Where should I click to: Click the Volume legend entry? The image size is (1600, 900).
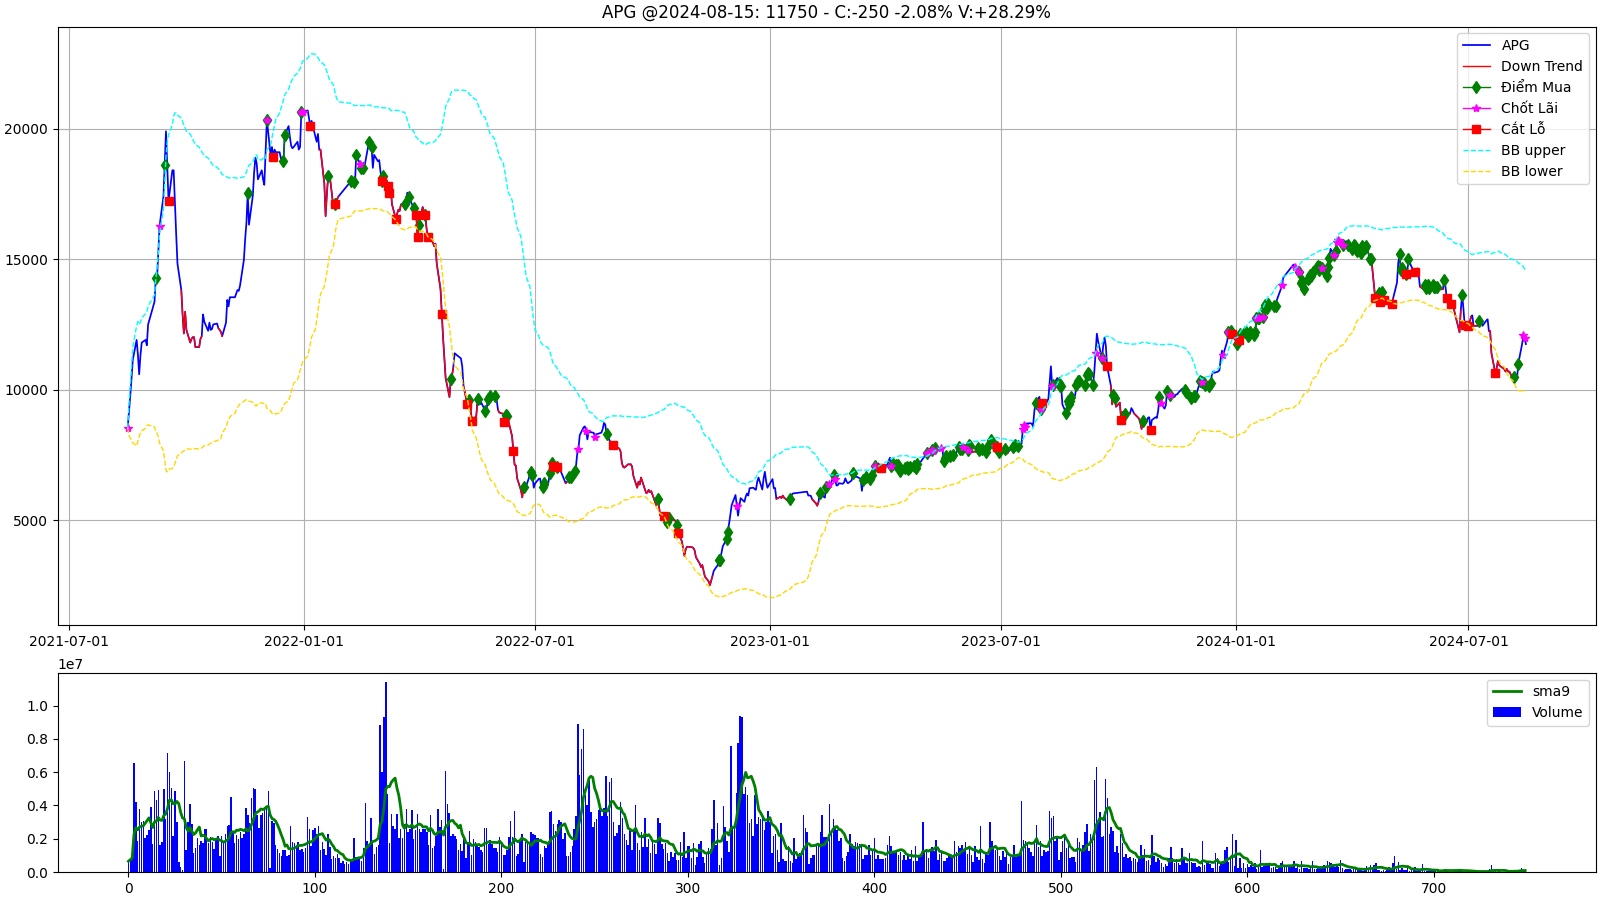[x=1537, y=712]
